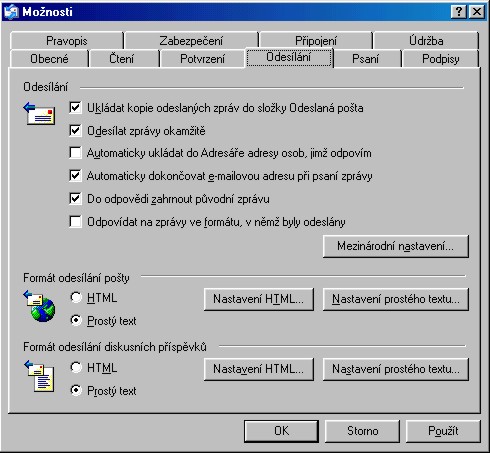Uncheck Ukládat kopie odeslaných zpráv checkbox

pos(75,108)
